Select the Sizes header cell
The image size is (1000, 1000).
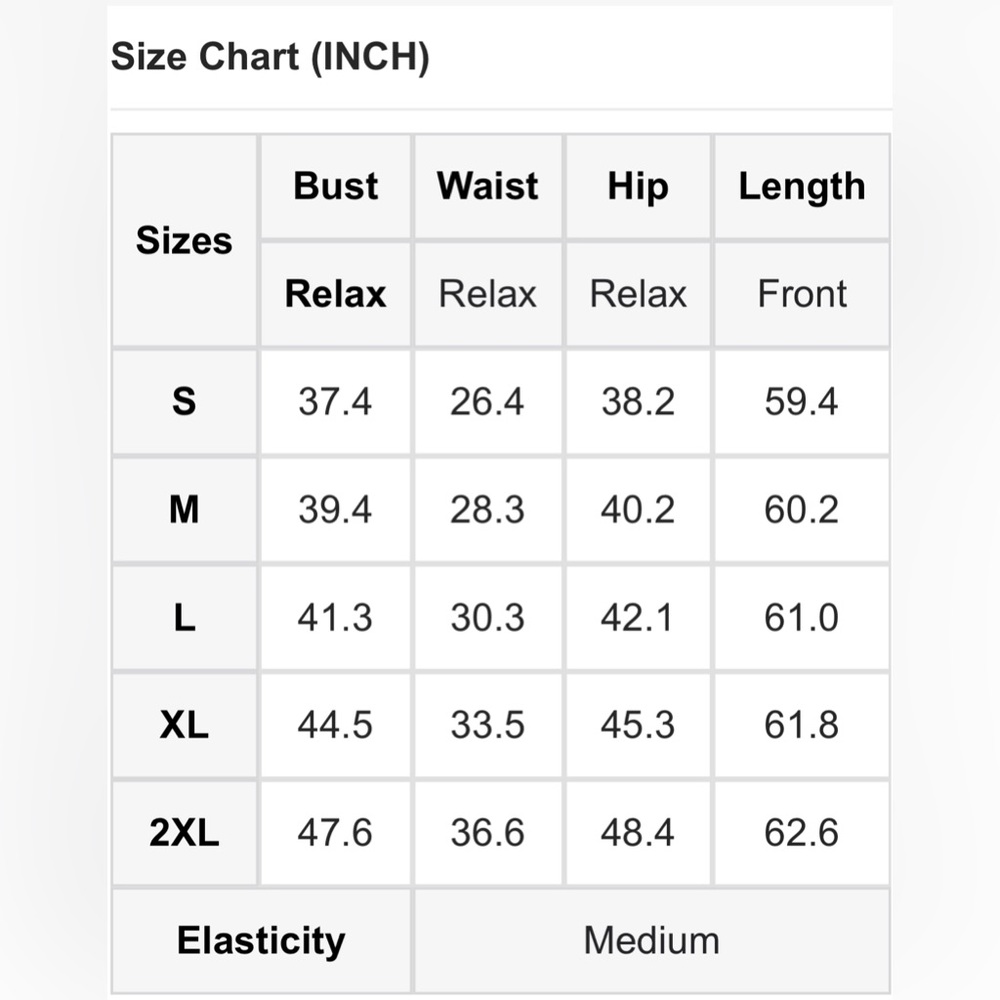pos(184,240)
